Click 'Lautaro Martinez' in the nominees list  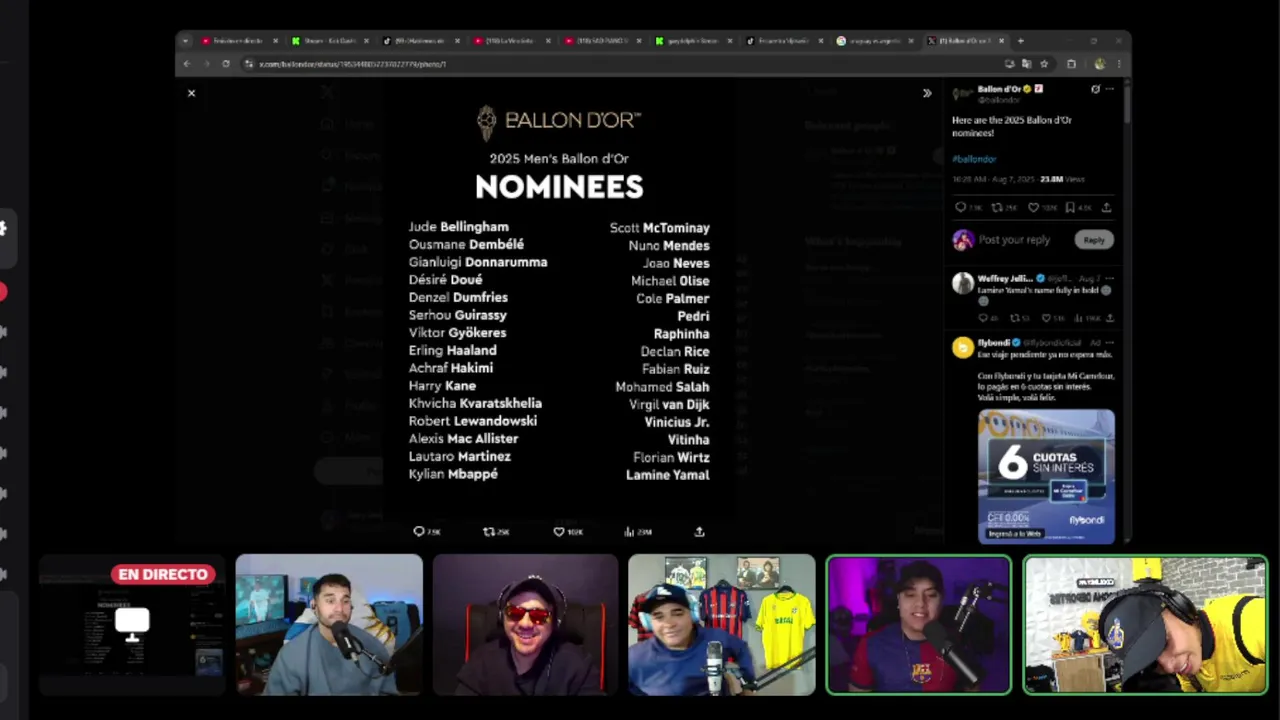tap(460, 456)
